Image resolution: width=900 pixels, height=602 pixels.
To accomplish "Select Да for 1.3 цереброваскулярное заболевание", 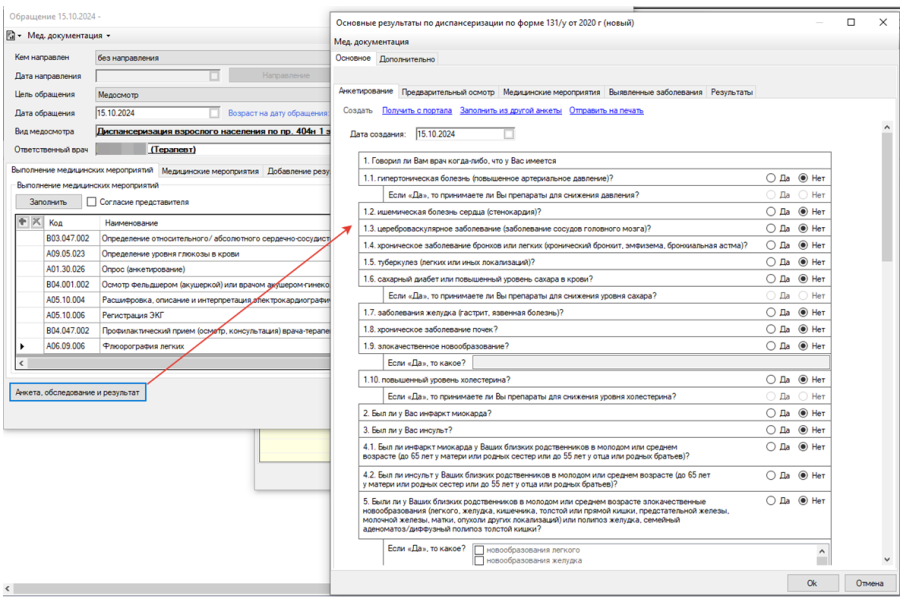I will point(771,228).
